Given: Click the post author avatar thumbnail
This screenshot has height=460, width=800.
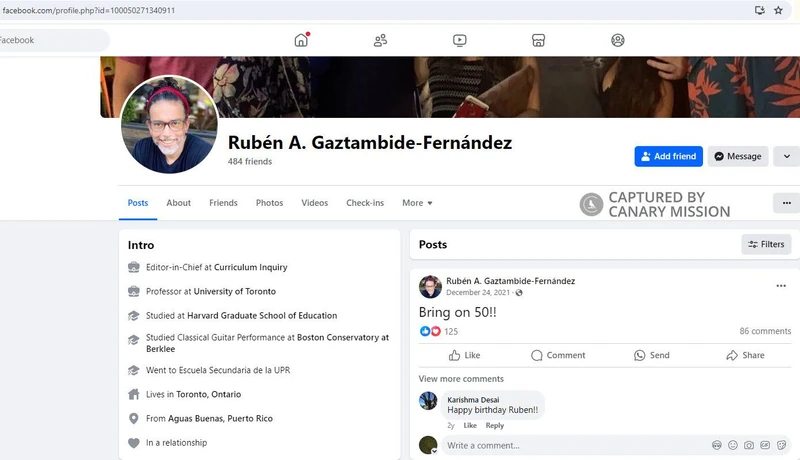Looking at the screenshot, I should point(430,287).
